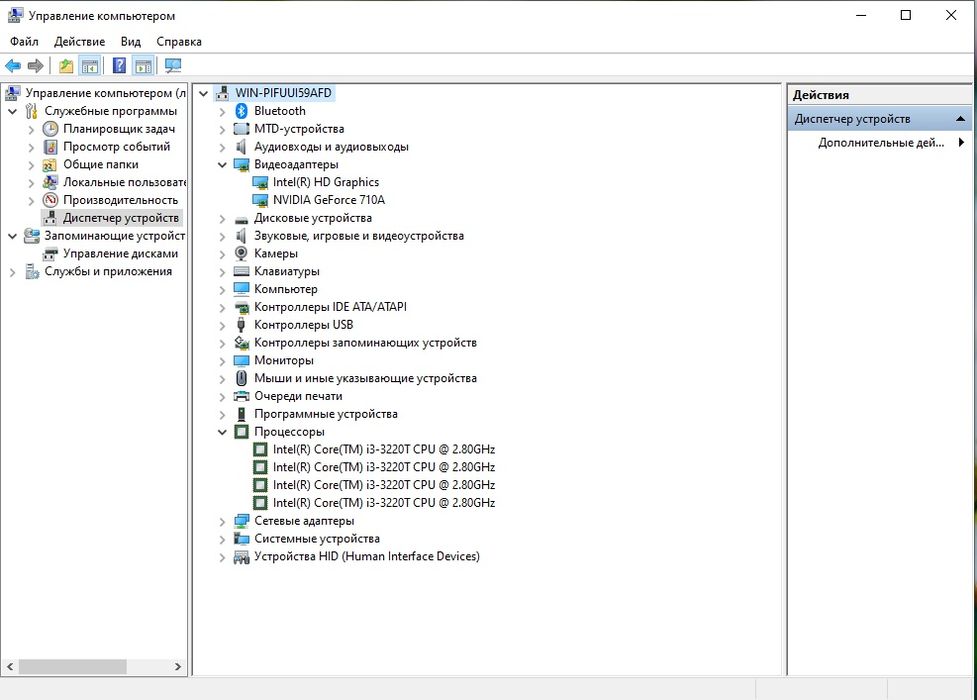Collapse the Видеоадаптеры category
977x700 pixels.
coord(222,165)
